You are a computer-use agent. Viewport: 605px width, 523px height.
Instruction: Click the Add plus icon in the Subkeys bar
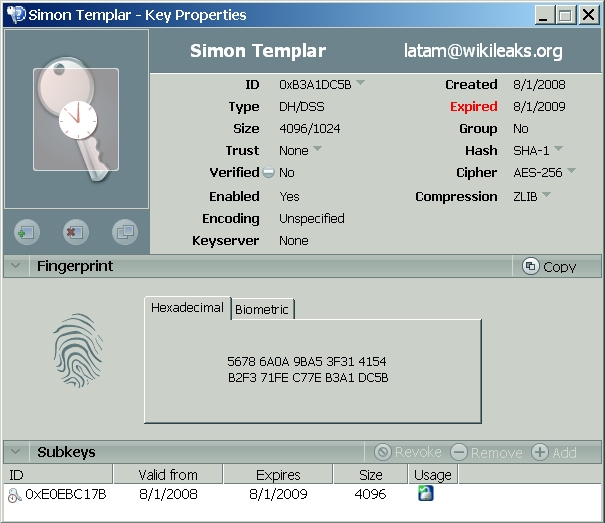pyautogui.click(x=540, y=452)
